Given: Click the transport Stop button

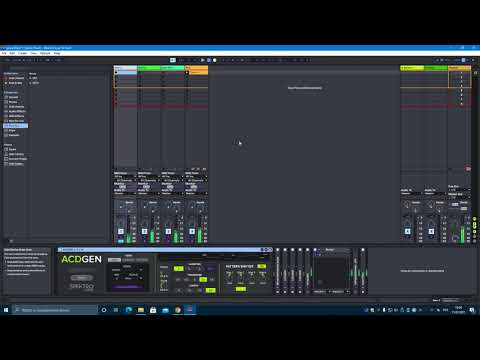Looking at the screenshot, I should tap(209, 60).
